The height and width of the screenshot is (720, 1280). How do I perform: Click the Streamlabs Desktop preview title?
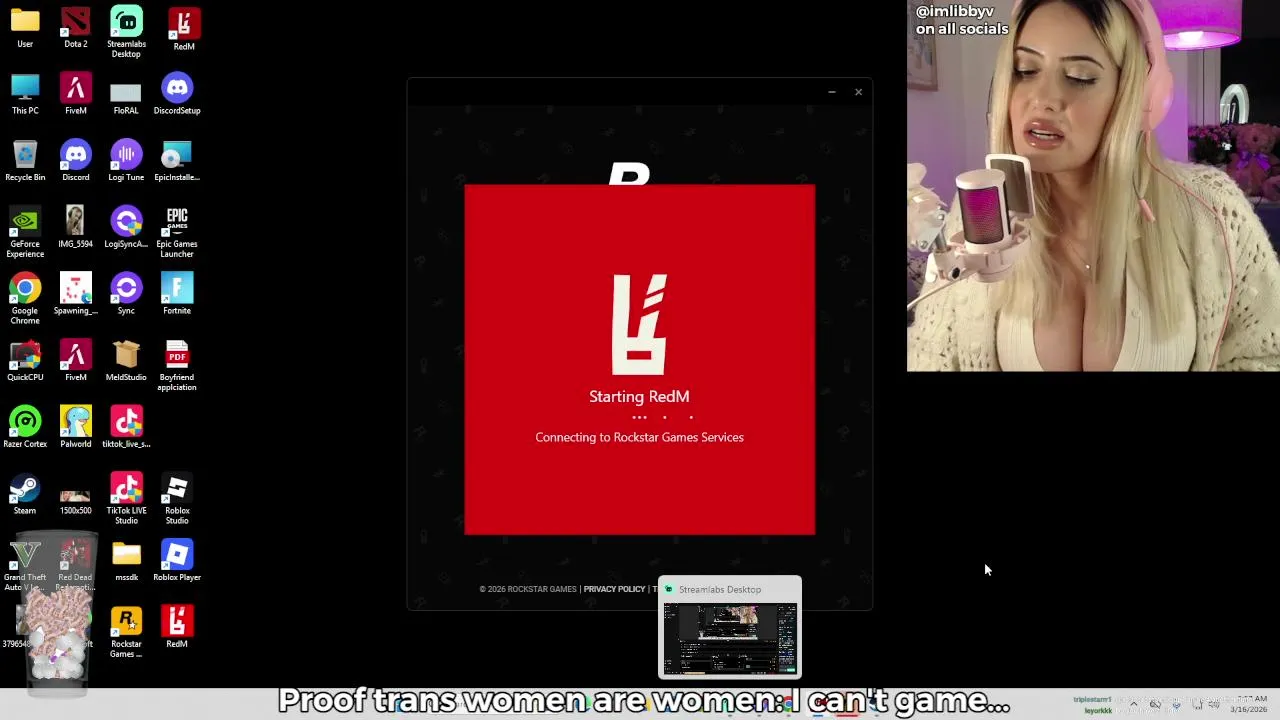click(x=720, y=589)
